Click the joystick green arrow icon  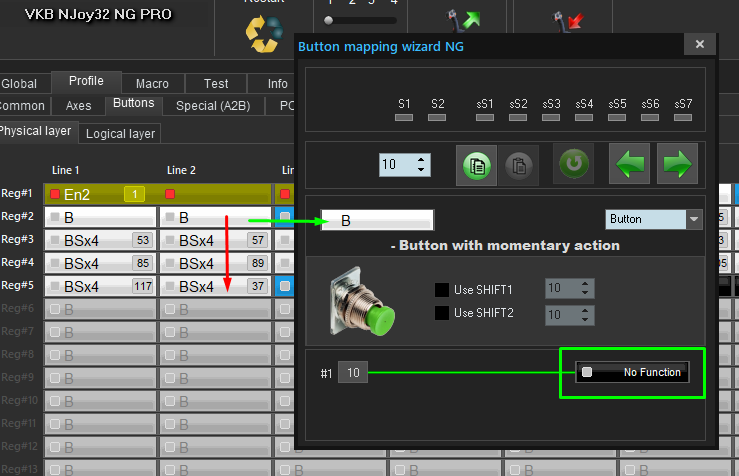click(x=462, y=21)
